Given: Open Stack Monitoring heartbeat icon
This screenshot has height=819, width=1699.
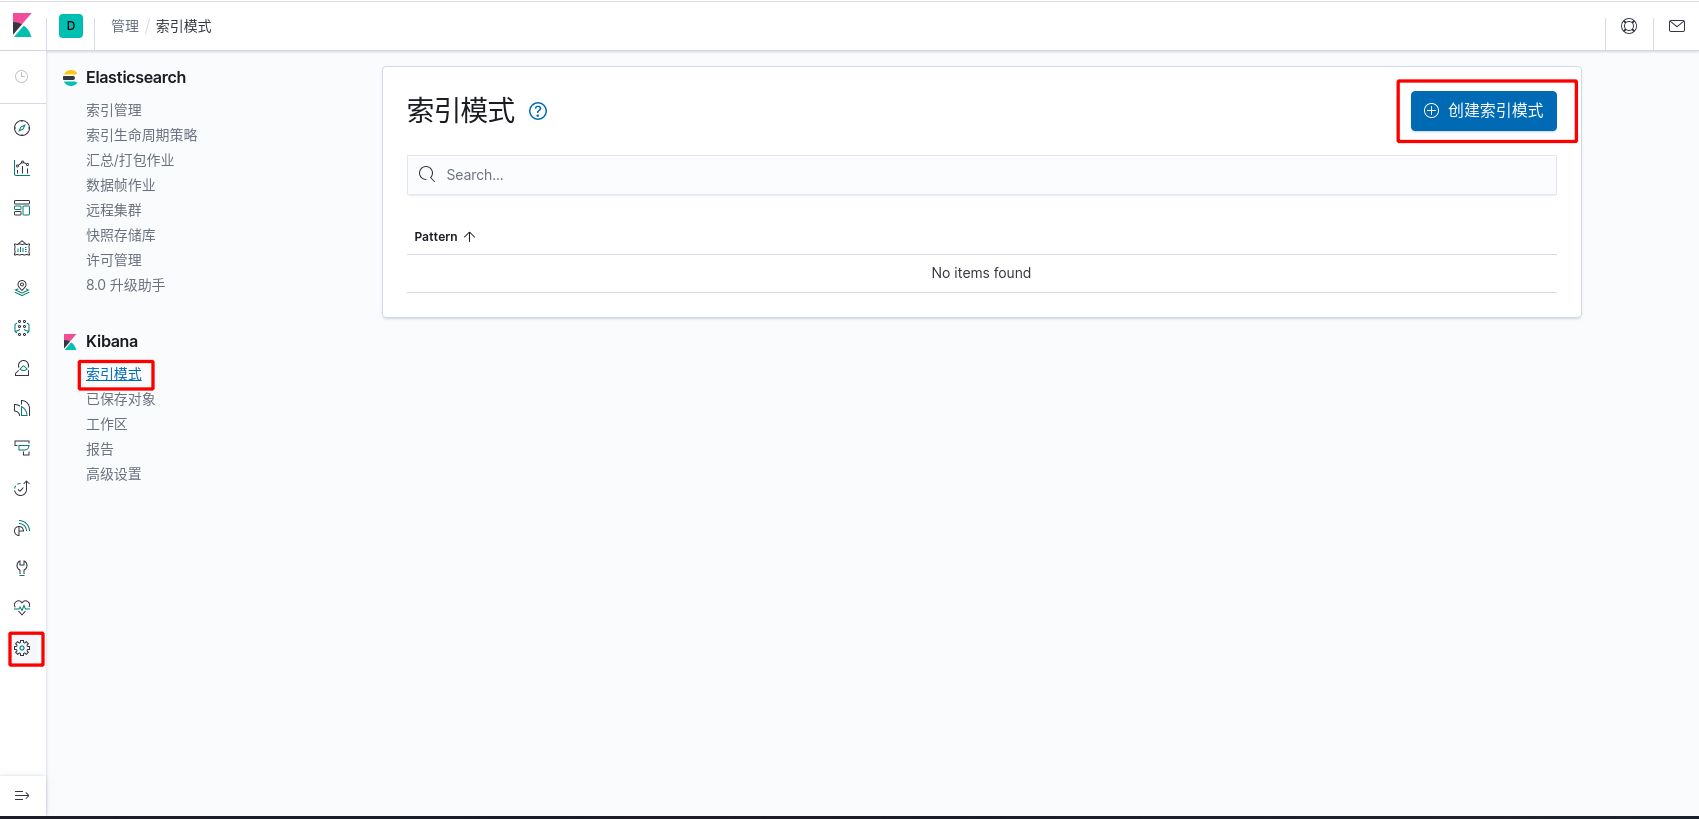Looking at the screenshot, I should (22, 608).
